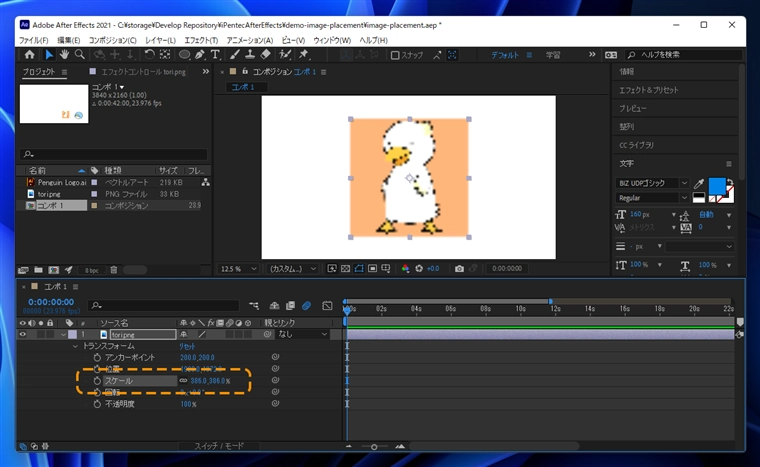
Task: Click the trash icon in the Project panel
Action: tap(114, 270)
